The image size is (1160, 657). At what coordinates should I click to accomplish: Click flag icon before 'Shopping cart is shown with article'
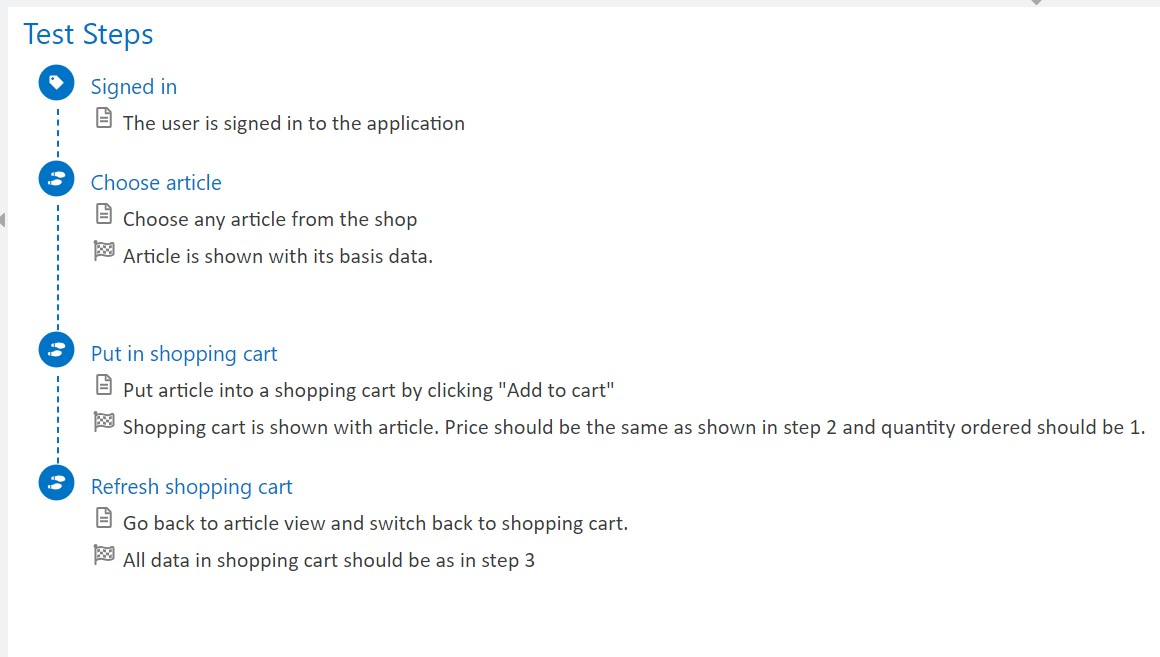[x=104, y=422]
